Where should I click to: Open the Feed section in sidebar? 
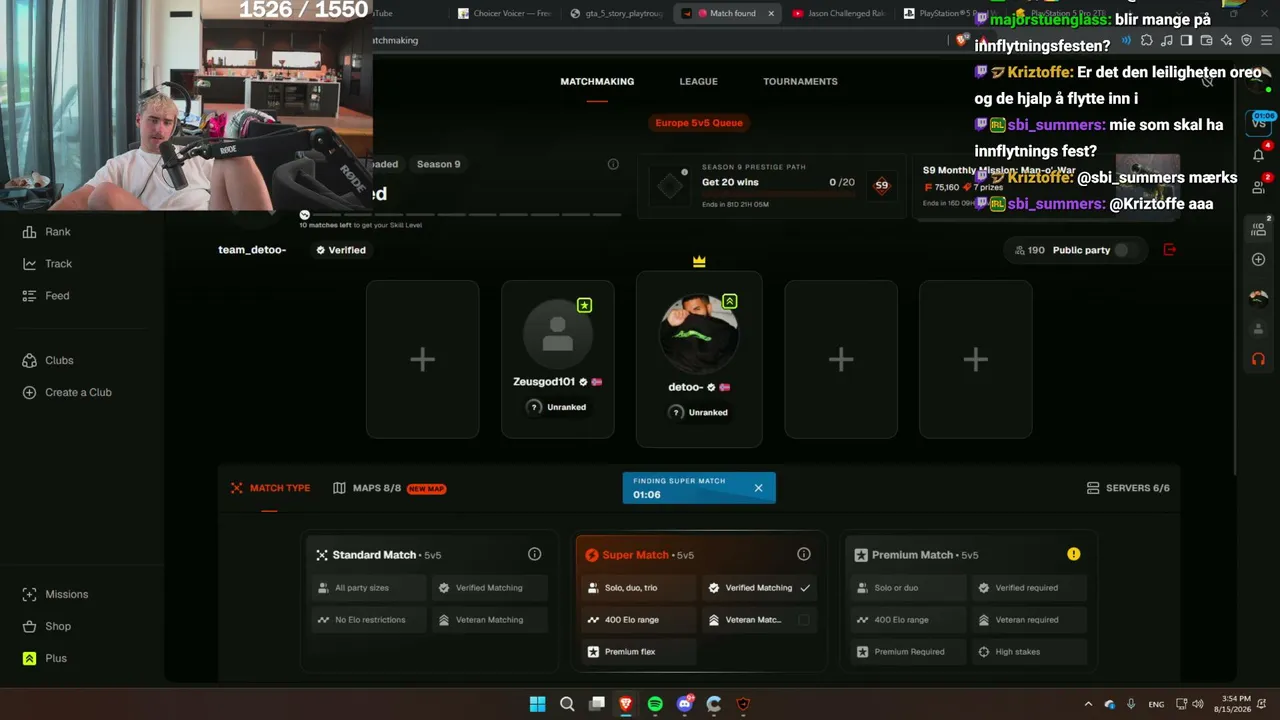[x=46, y=296]
